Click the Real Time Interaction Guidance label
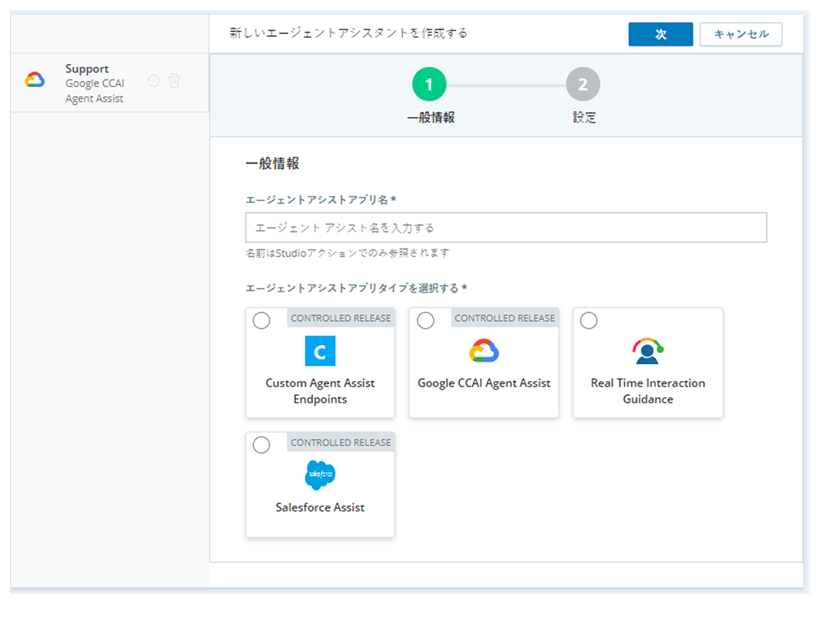 (x=647, y=391)
